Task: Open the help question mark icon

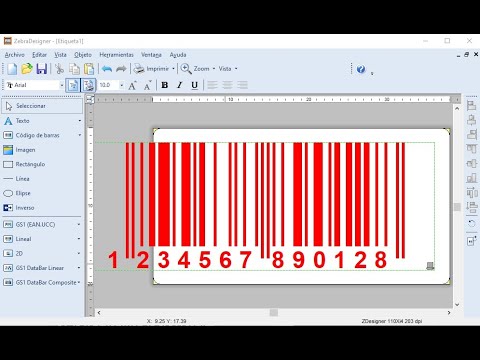Action: (x=361, y=69)
